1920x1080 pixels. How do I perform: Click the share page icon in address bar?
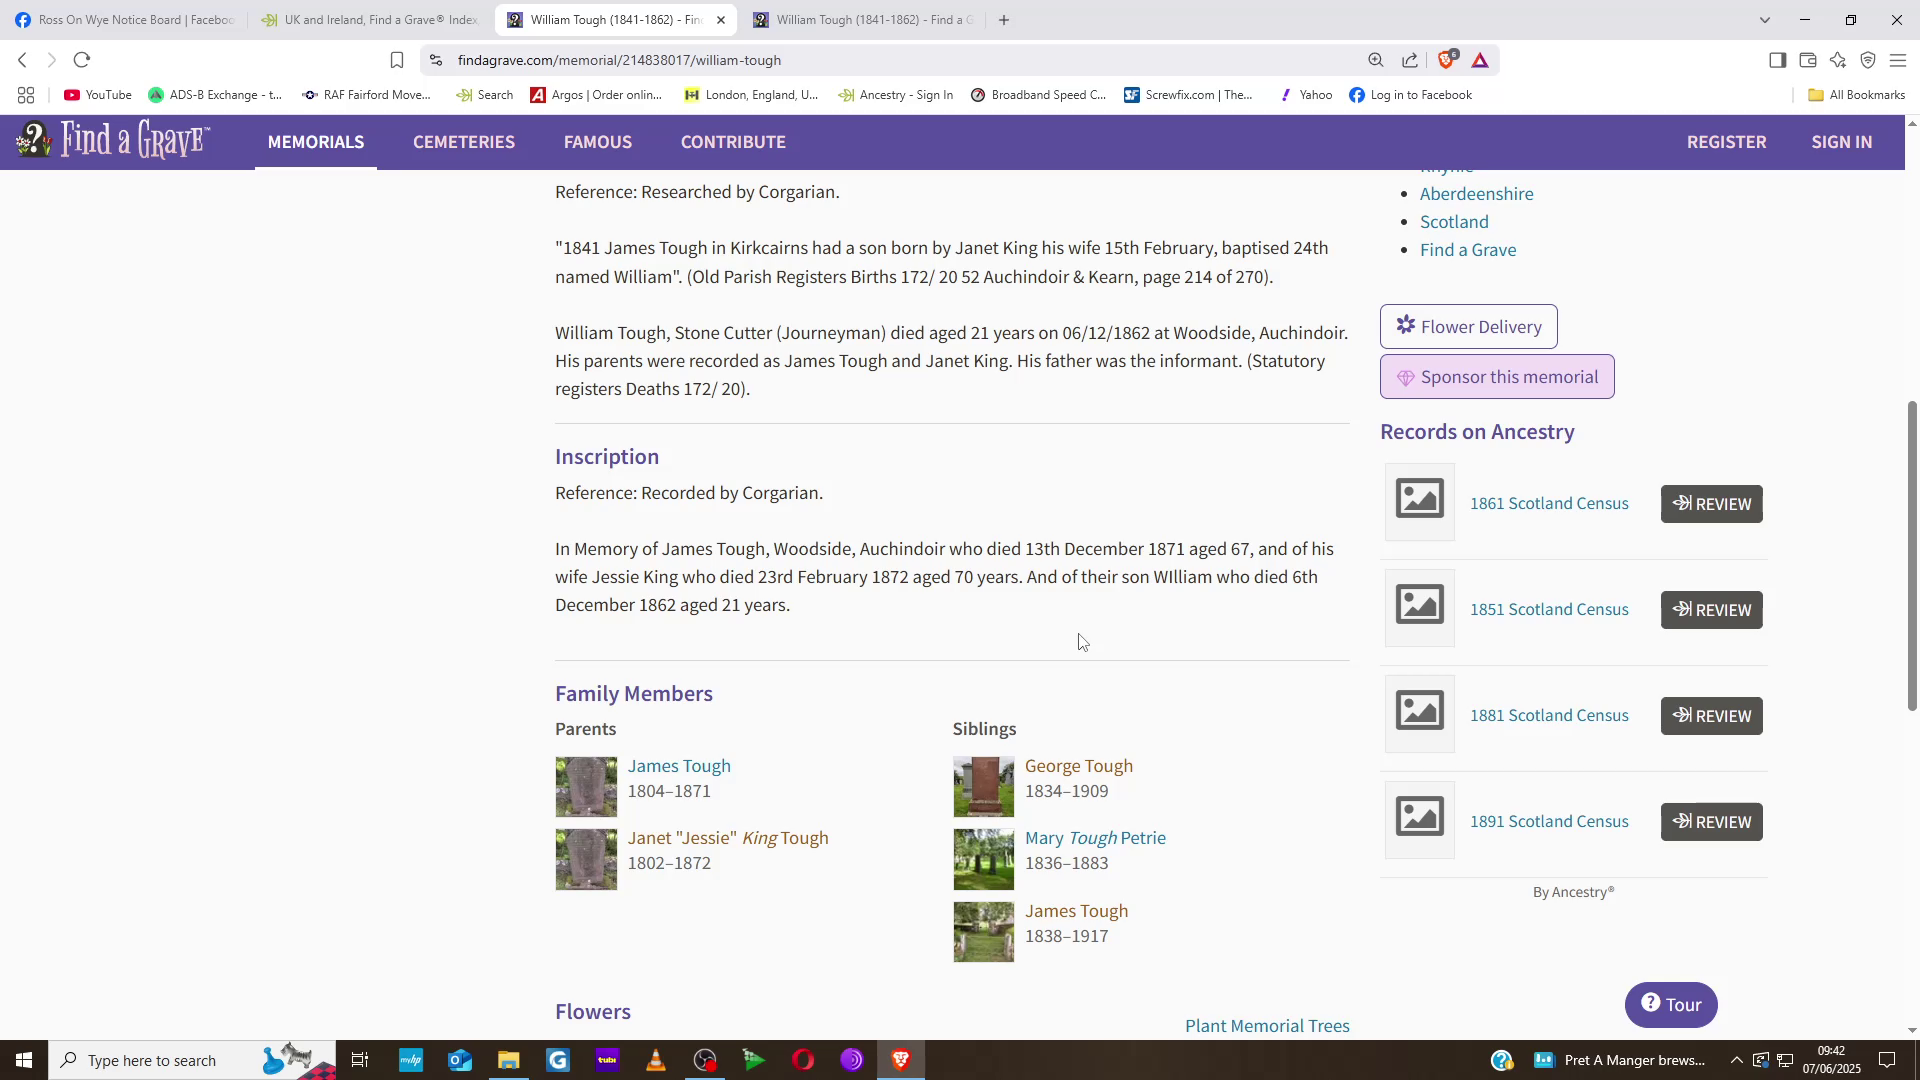click(x=1410, y=60)
